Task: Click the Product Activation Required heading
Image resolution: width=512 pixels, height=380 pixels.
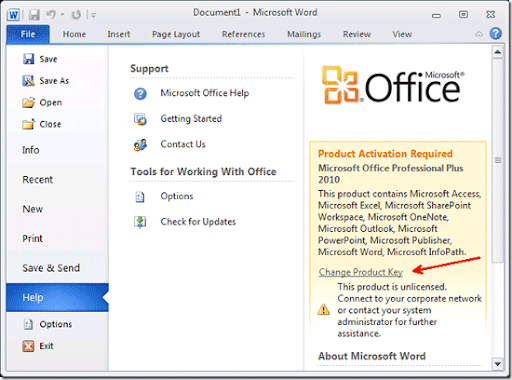Action: (385, 154)
